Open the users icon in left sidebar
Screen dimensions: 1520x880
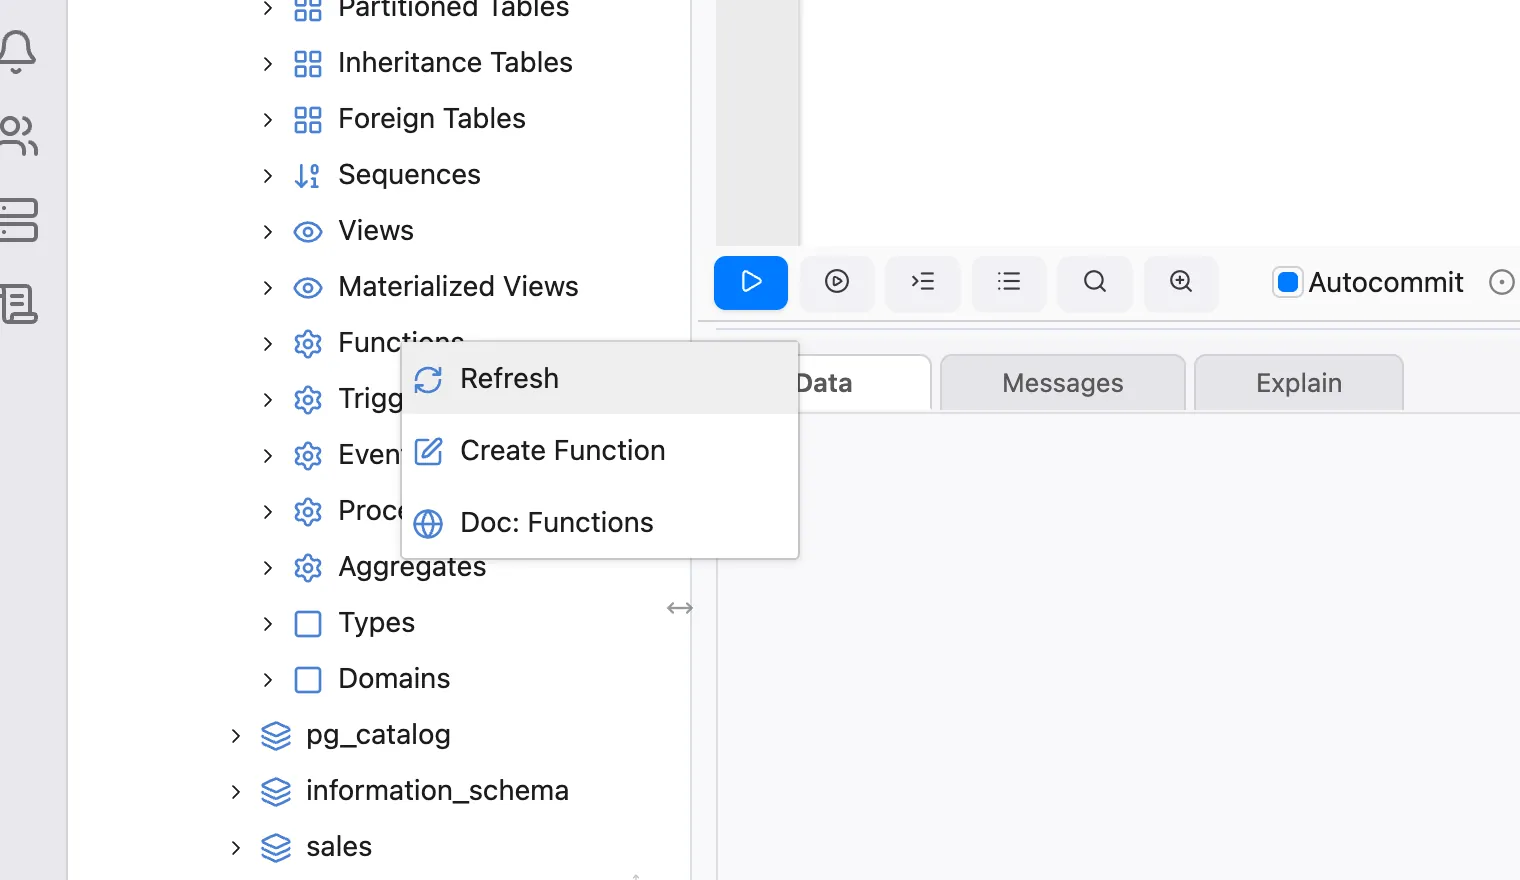pyautogui.click(x=18, y=136)
